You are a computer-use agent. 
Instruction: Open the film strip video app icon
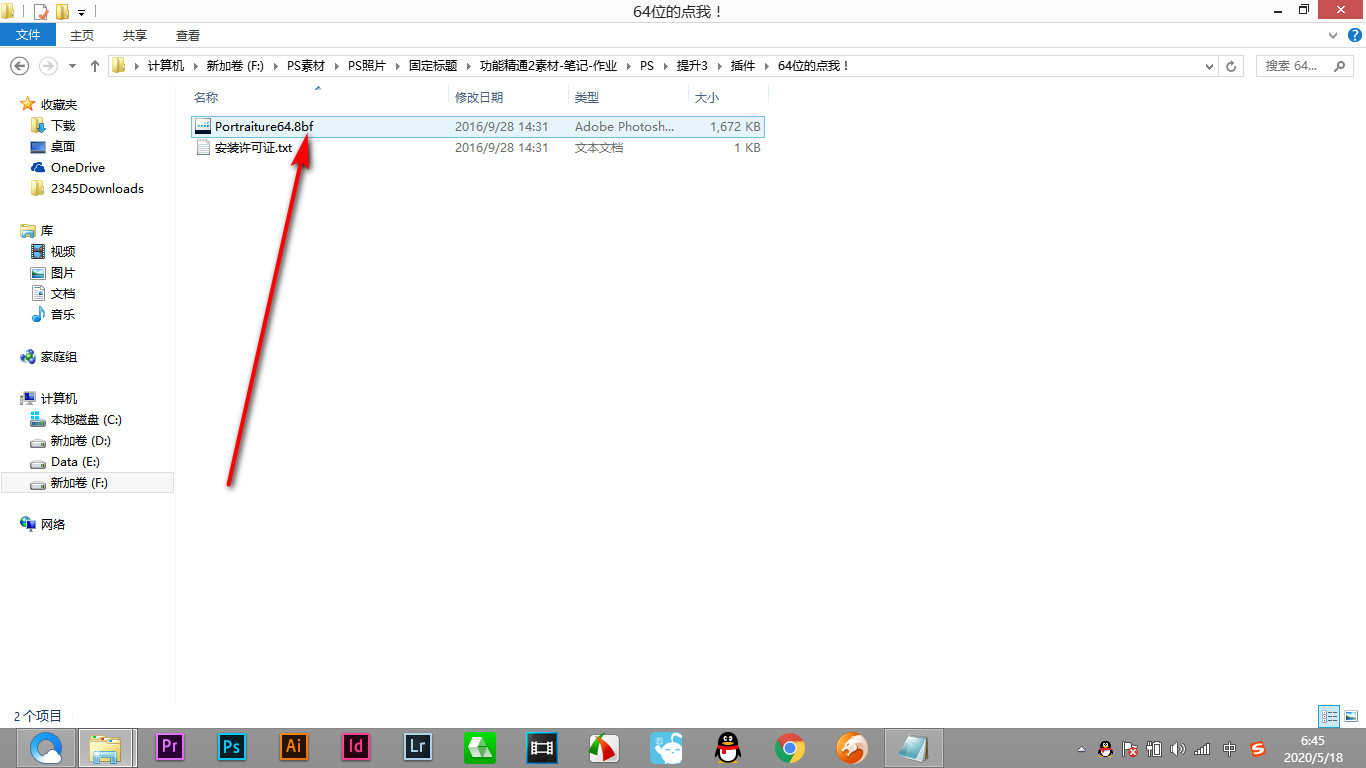click(542, 747)
